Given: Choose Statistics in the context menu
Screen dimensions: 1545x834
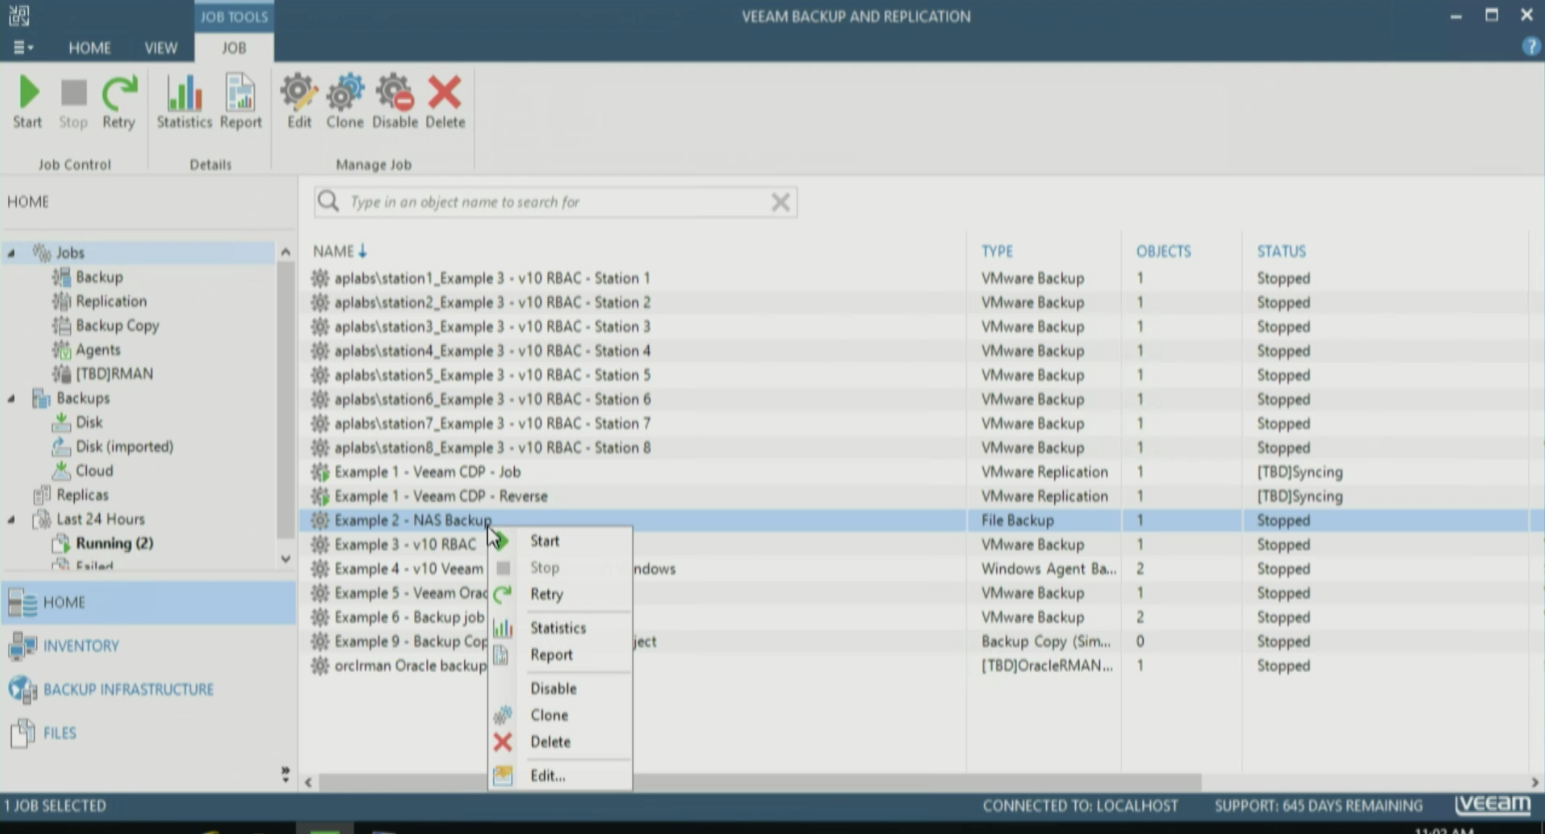Looking at the screenshot, I should click(x=560, y=628).
